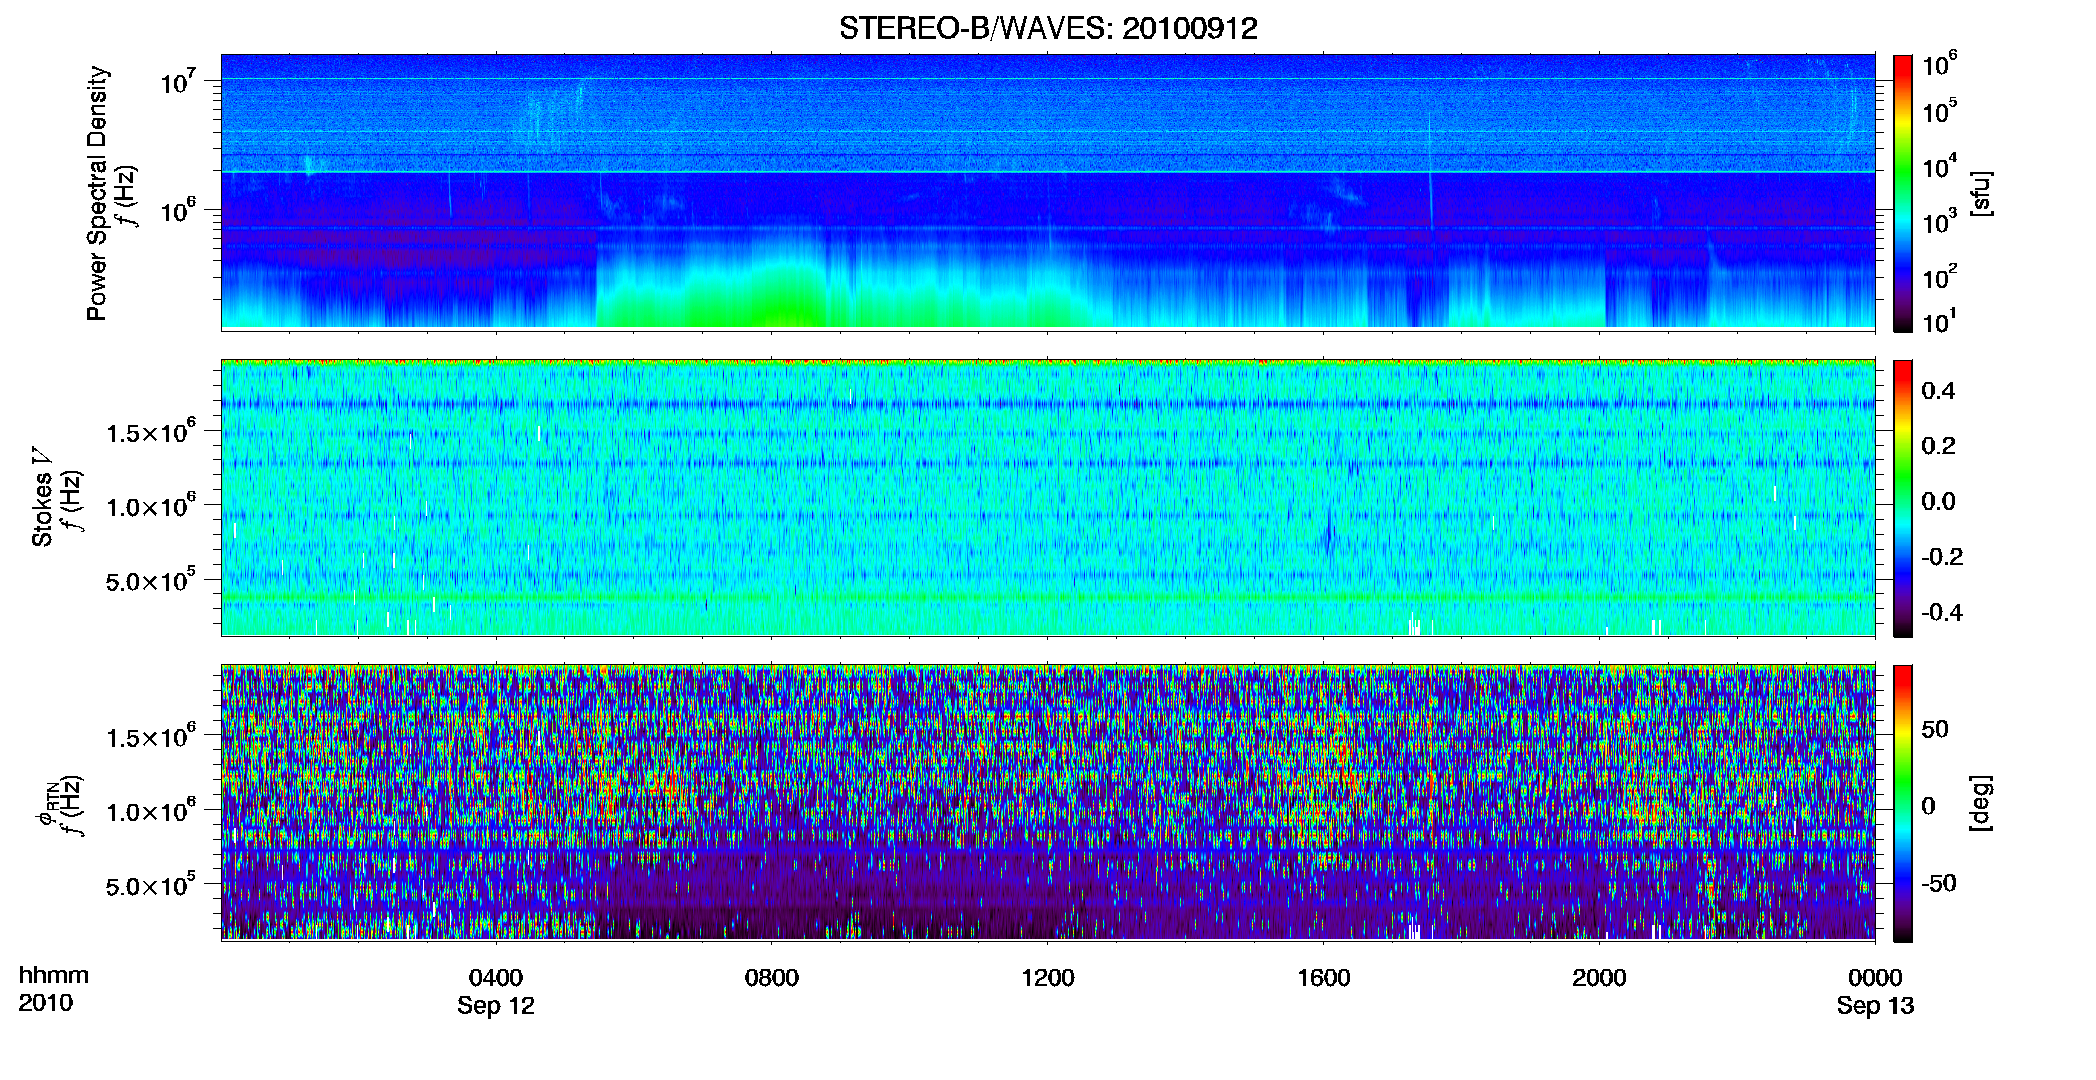Click the 0.4 value on Stokes color bar
The height and width of the screenshot is (1080, 2096).
(1938, 391)
